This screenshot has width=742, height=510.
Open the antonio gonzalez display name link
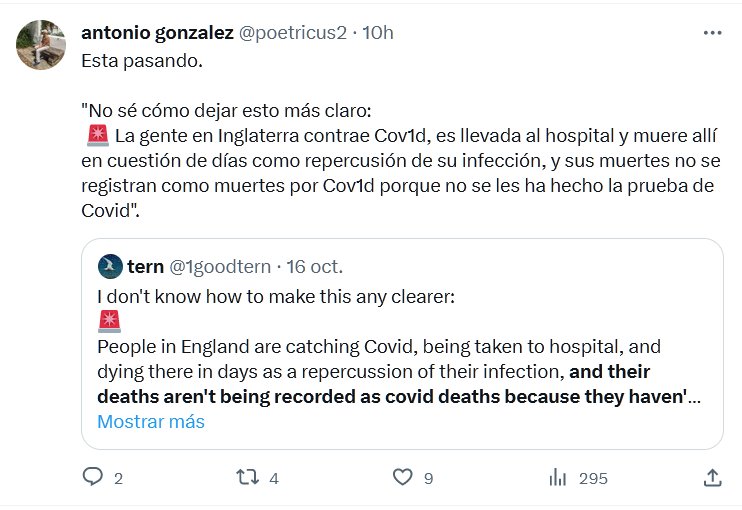pos(156,33)
